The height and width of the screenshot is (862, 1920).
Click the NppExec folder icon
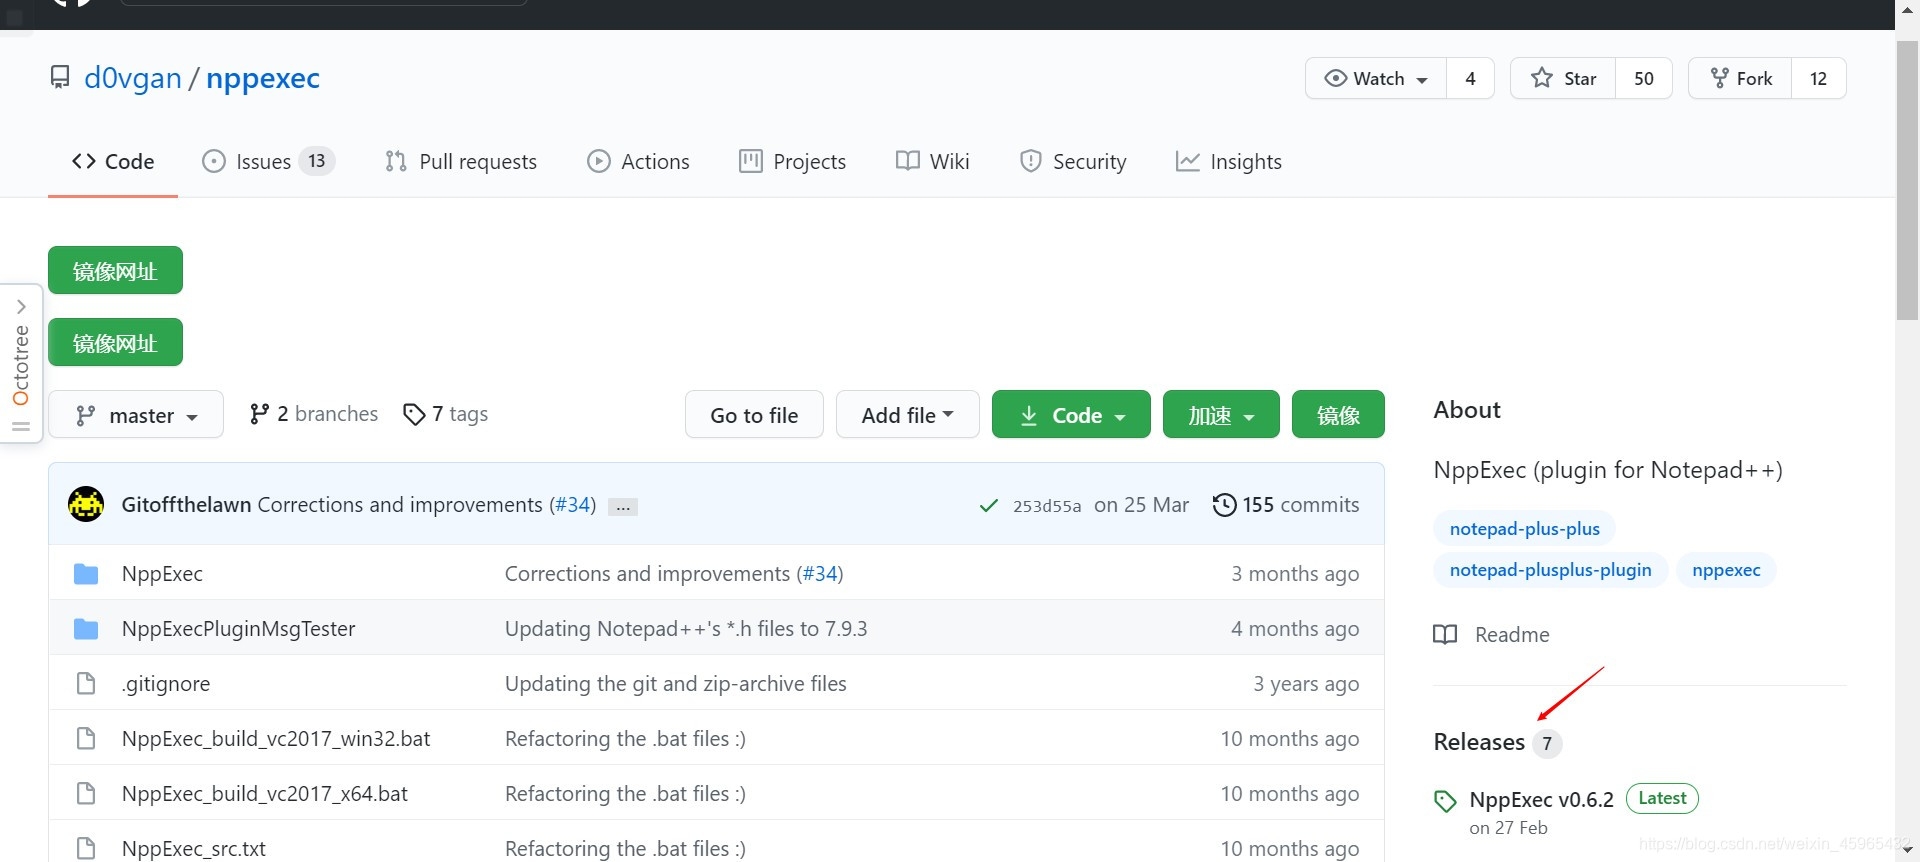click(86, 573)
